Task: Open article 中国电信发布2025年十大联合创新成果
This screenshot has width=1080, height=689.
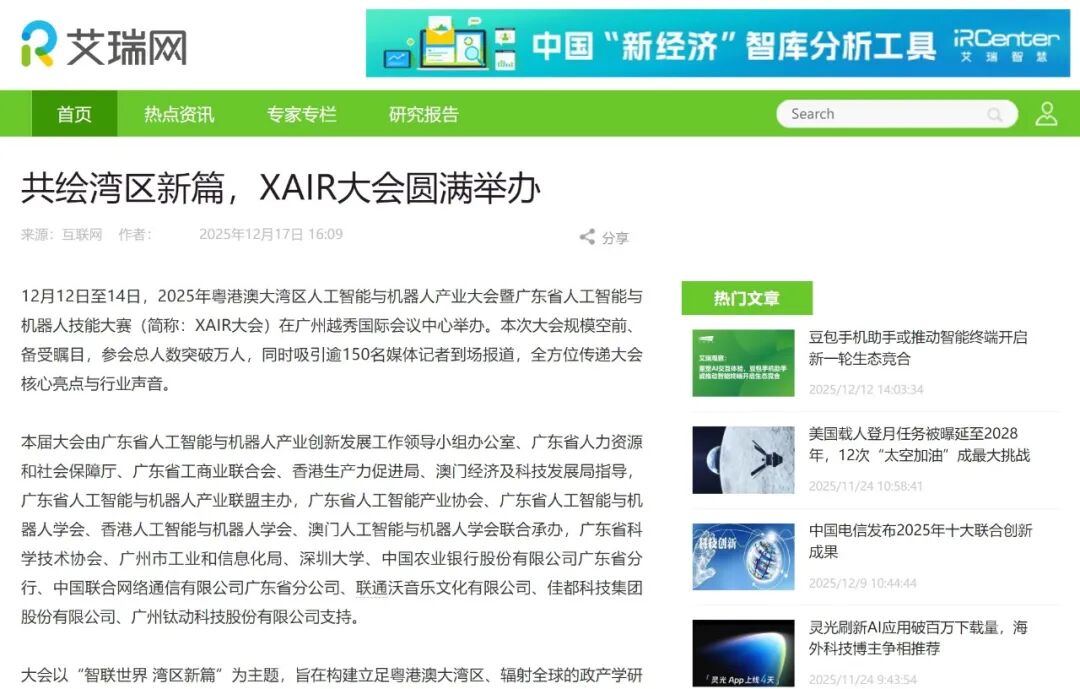Action: 920,541
